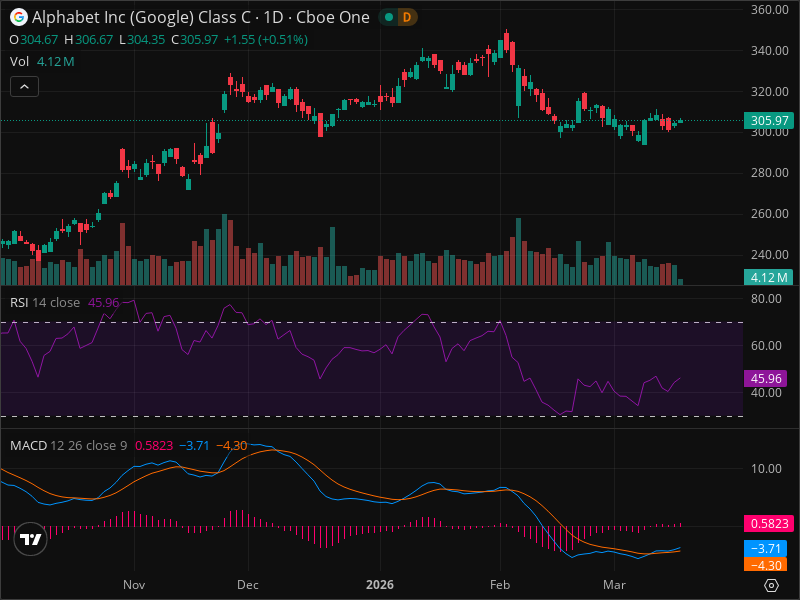Click the 305.97 current price label
This screenshot has height=600, width=800.
coord(769,120)
